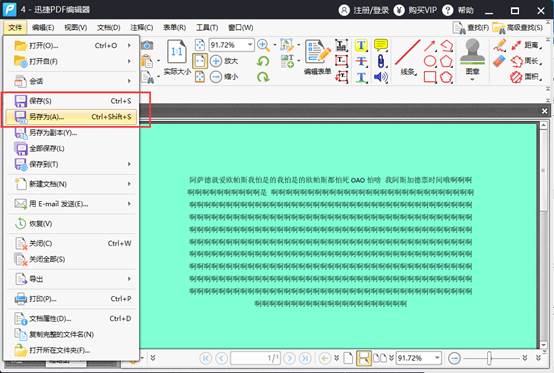Open Advanced Search (高级查找)
Image resolution: width=554 pixels, height=373 pixels.
click(518, 28)
